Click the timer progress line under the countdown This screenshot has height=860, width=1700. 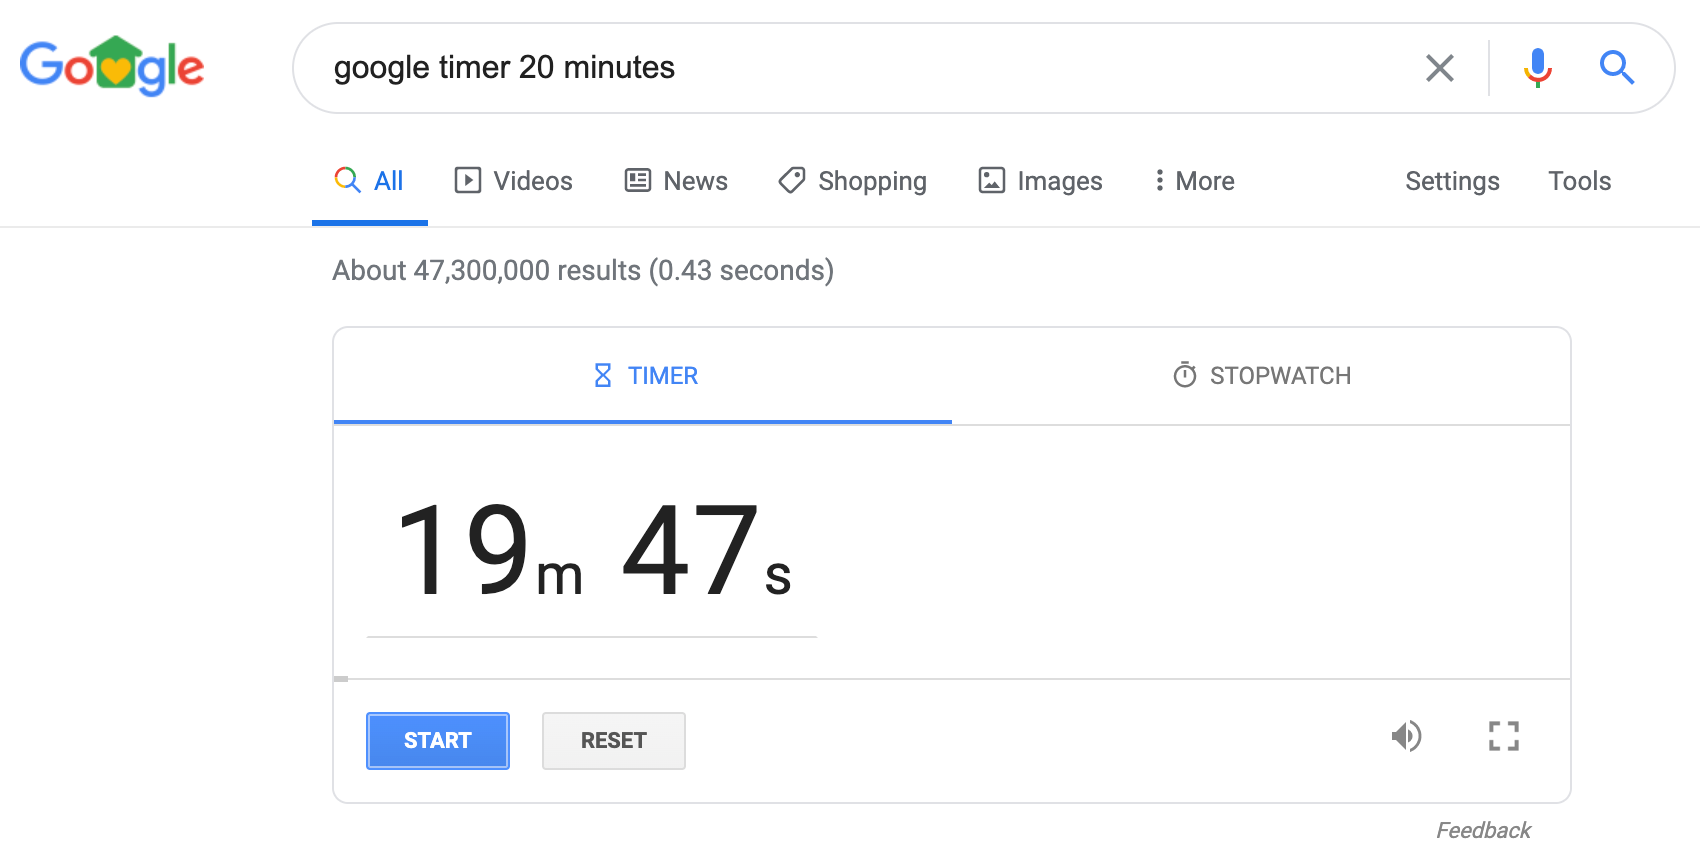[x=592, y=634]
